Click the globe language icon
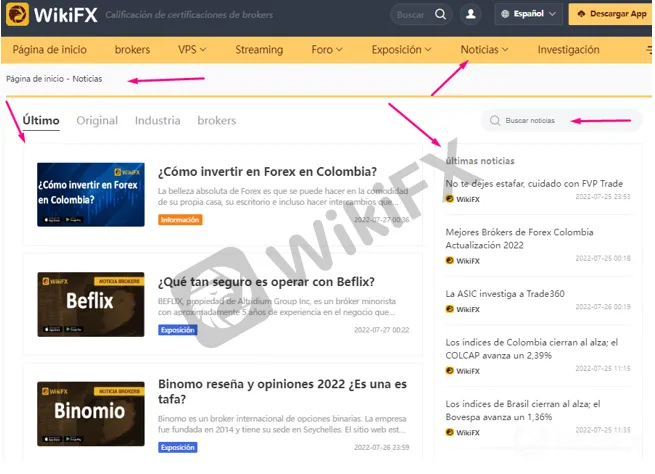655x474 pixels. (505, 14)
